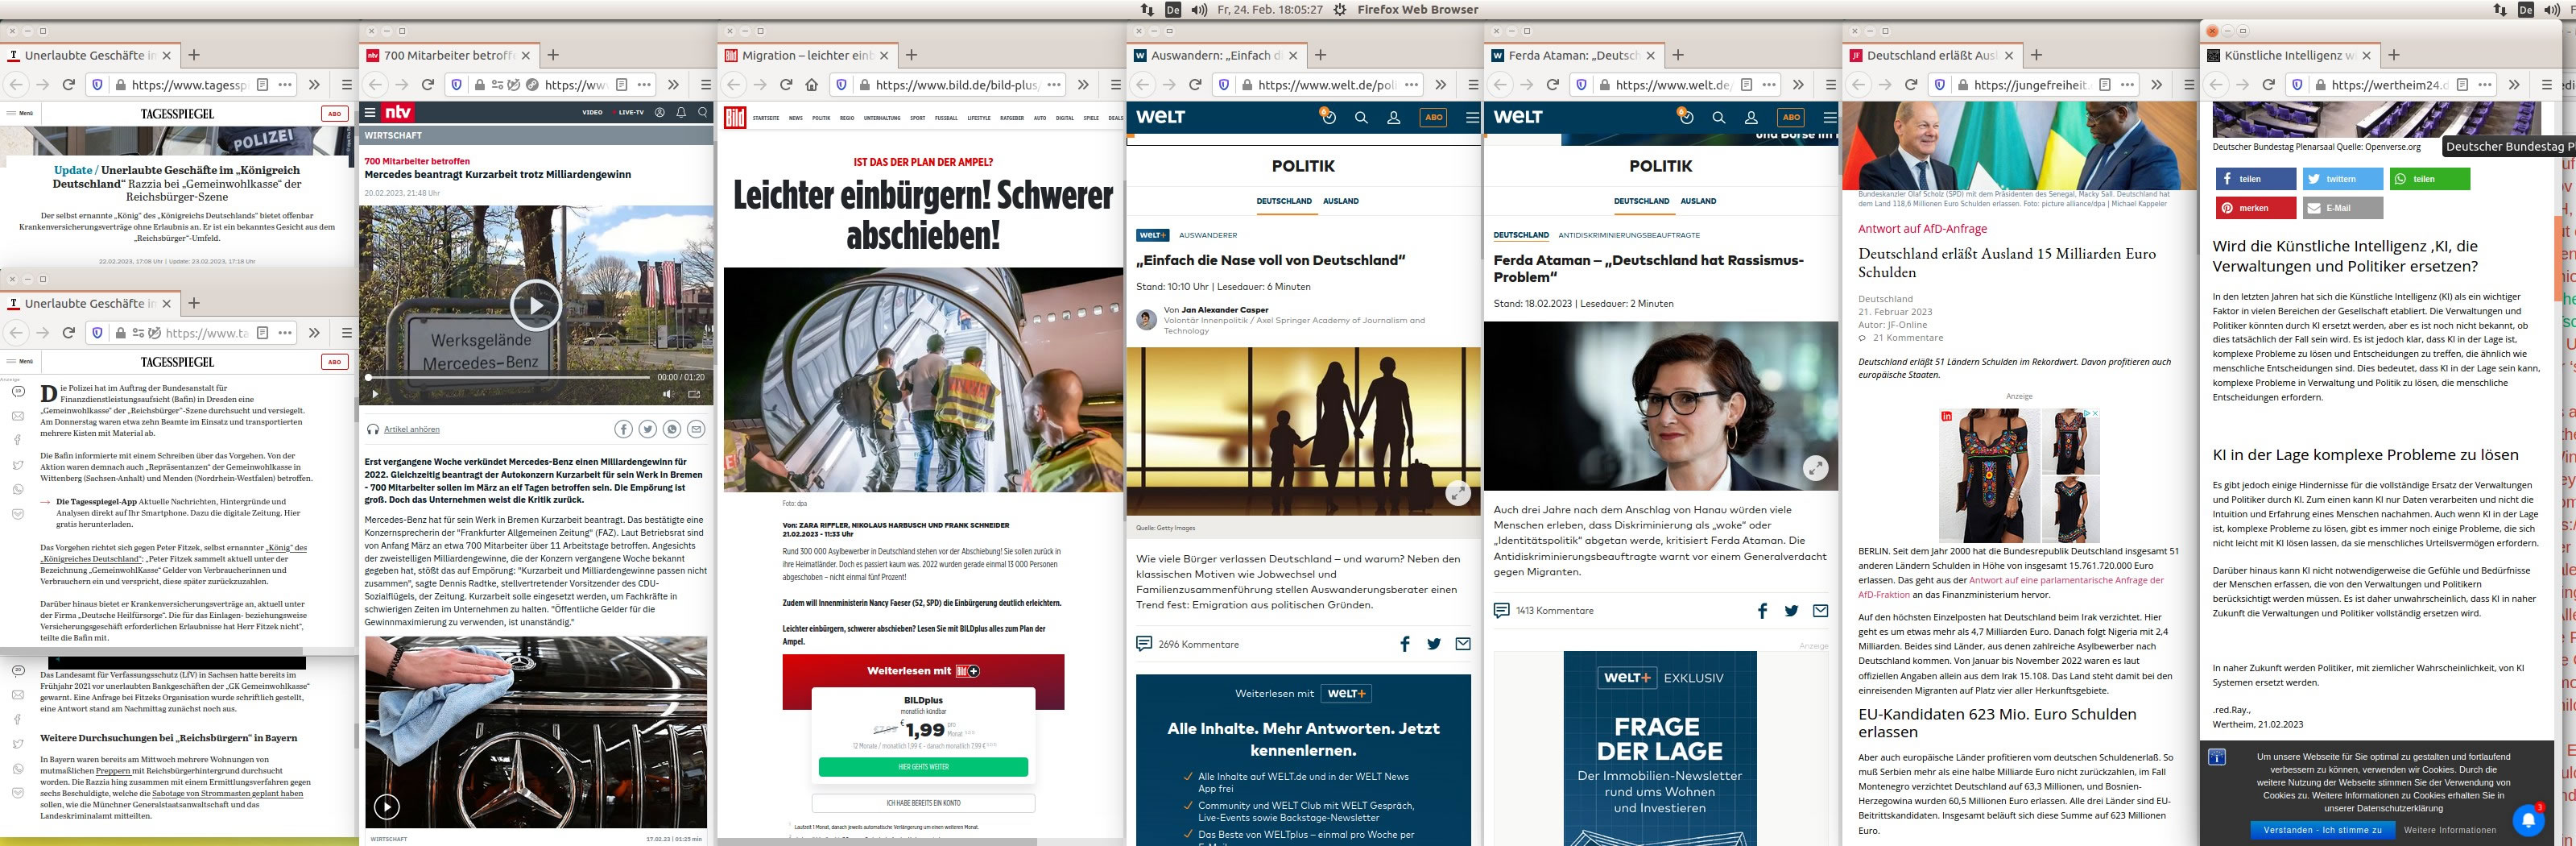Screen dimensions: 2576x846
Task: Open clock 'Fr, 24. Feb. 18:05:27' in top panel
Action: 1270,9
